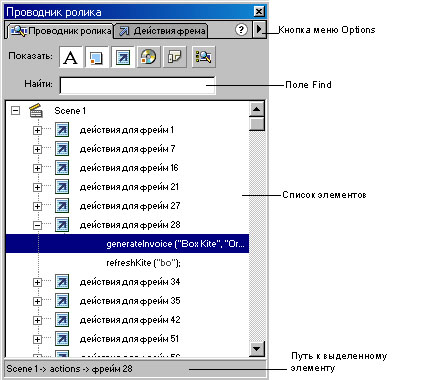Viewport: 425px width, 380px height.
Task: Click the Show Video, Sounds and Bitmaps icon
Action: (x=148, y=57)
